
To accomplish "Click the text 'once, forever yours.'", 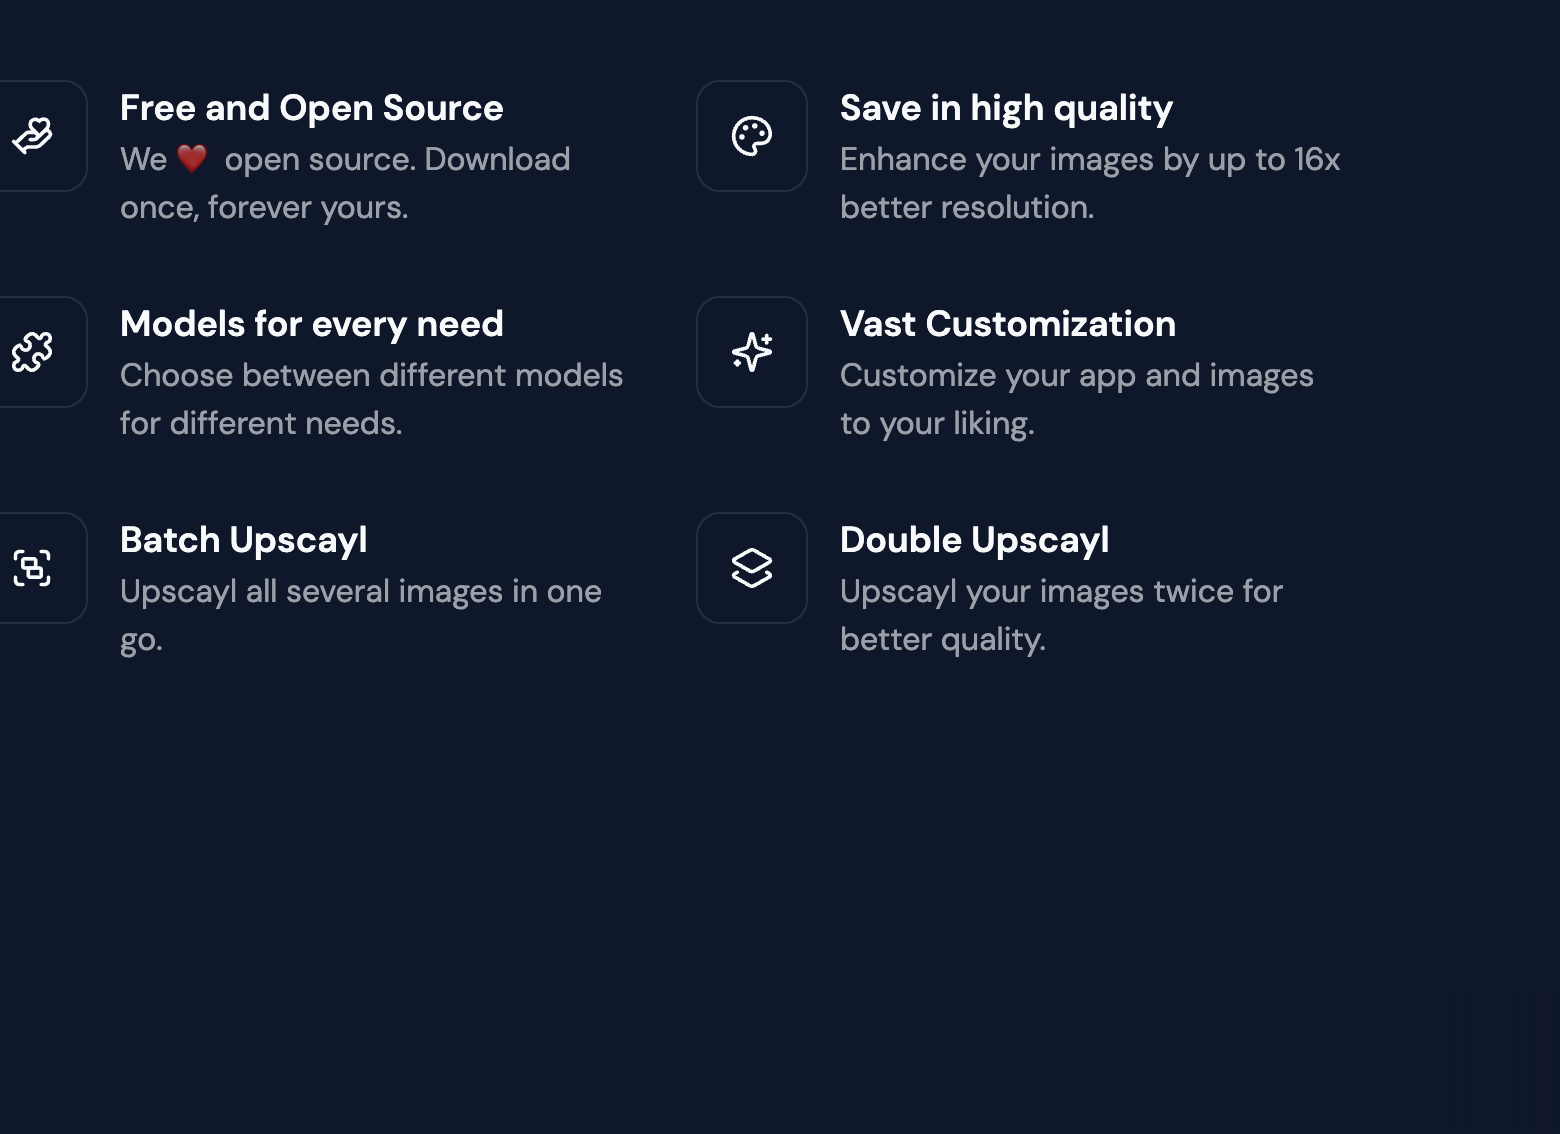I will [264, 208].
